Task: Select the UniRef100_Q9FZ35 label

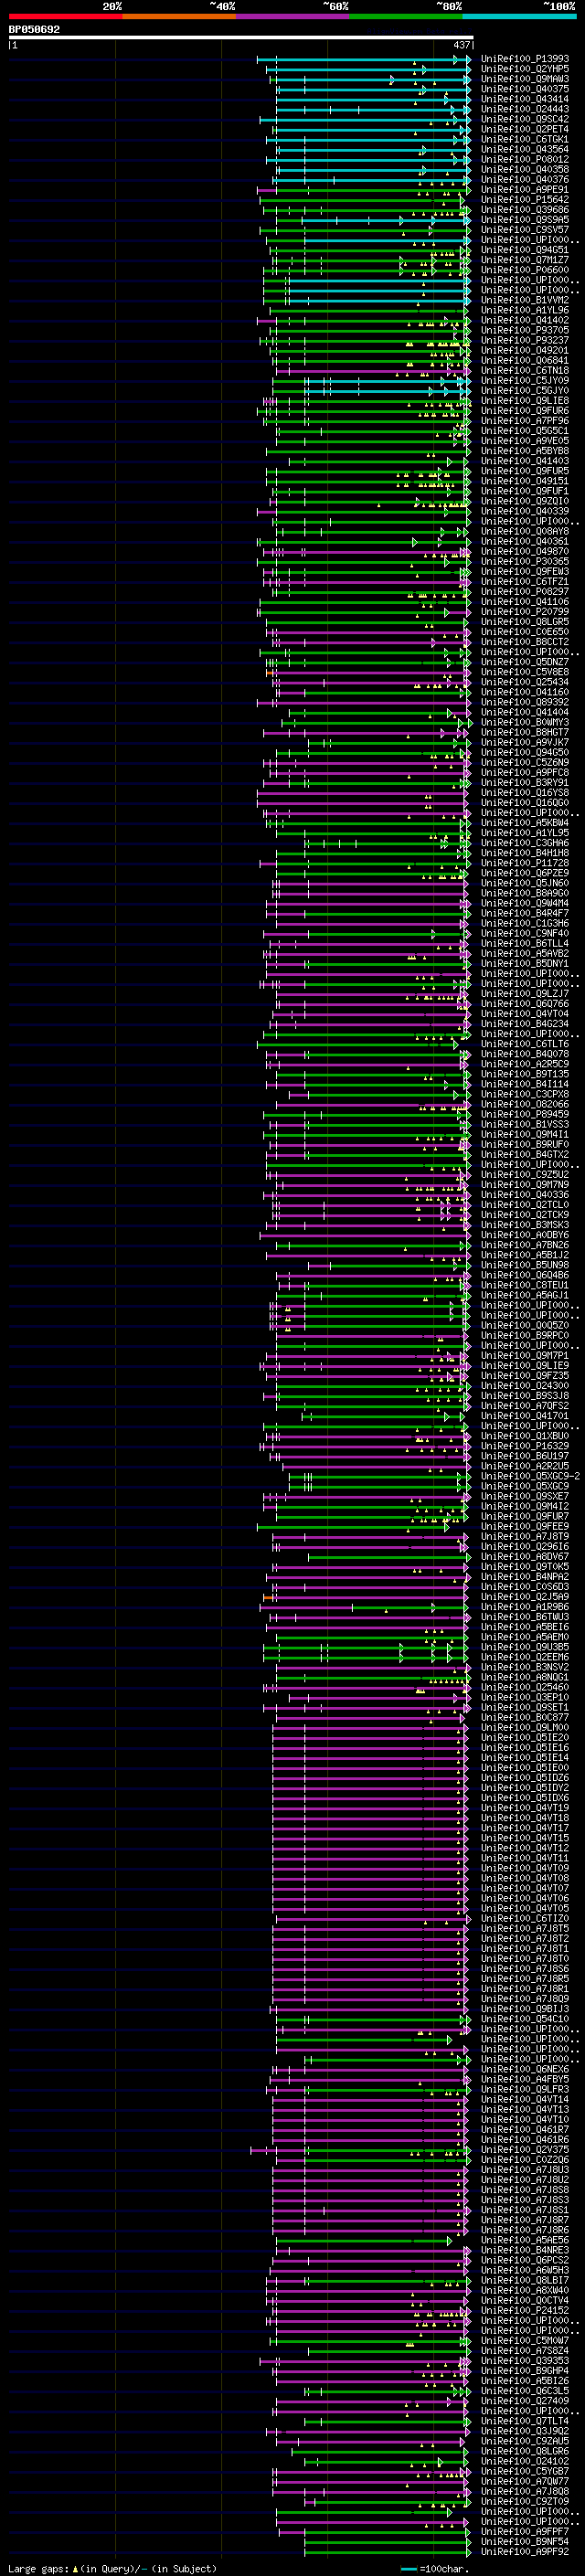Action: coord(525,1375)
